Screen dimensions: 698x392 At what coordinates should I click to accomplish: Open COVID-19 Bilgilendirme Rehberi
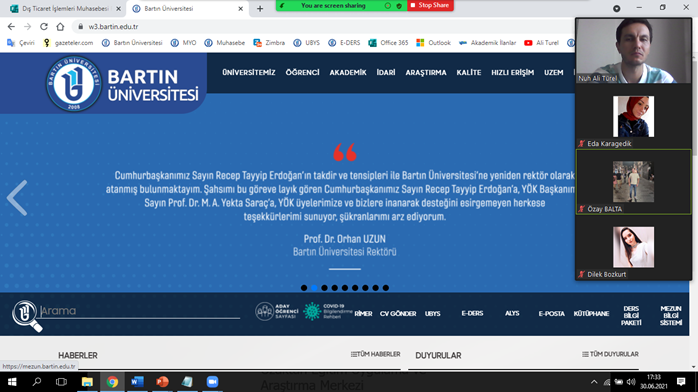[328, 311]
